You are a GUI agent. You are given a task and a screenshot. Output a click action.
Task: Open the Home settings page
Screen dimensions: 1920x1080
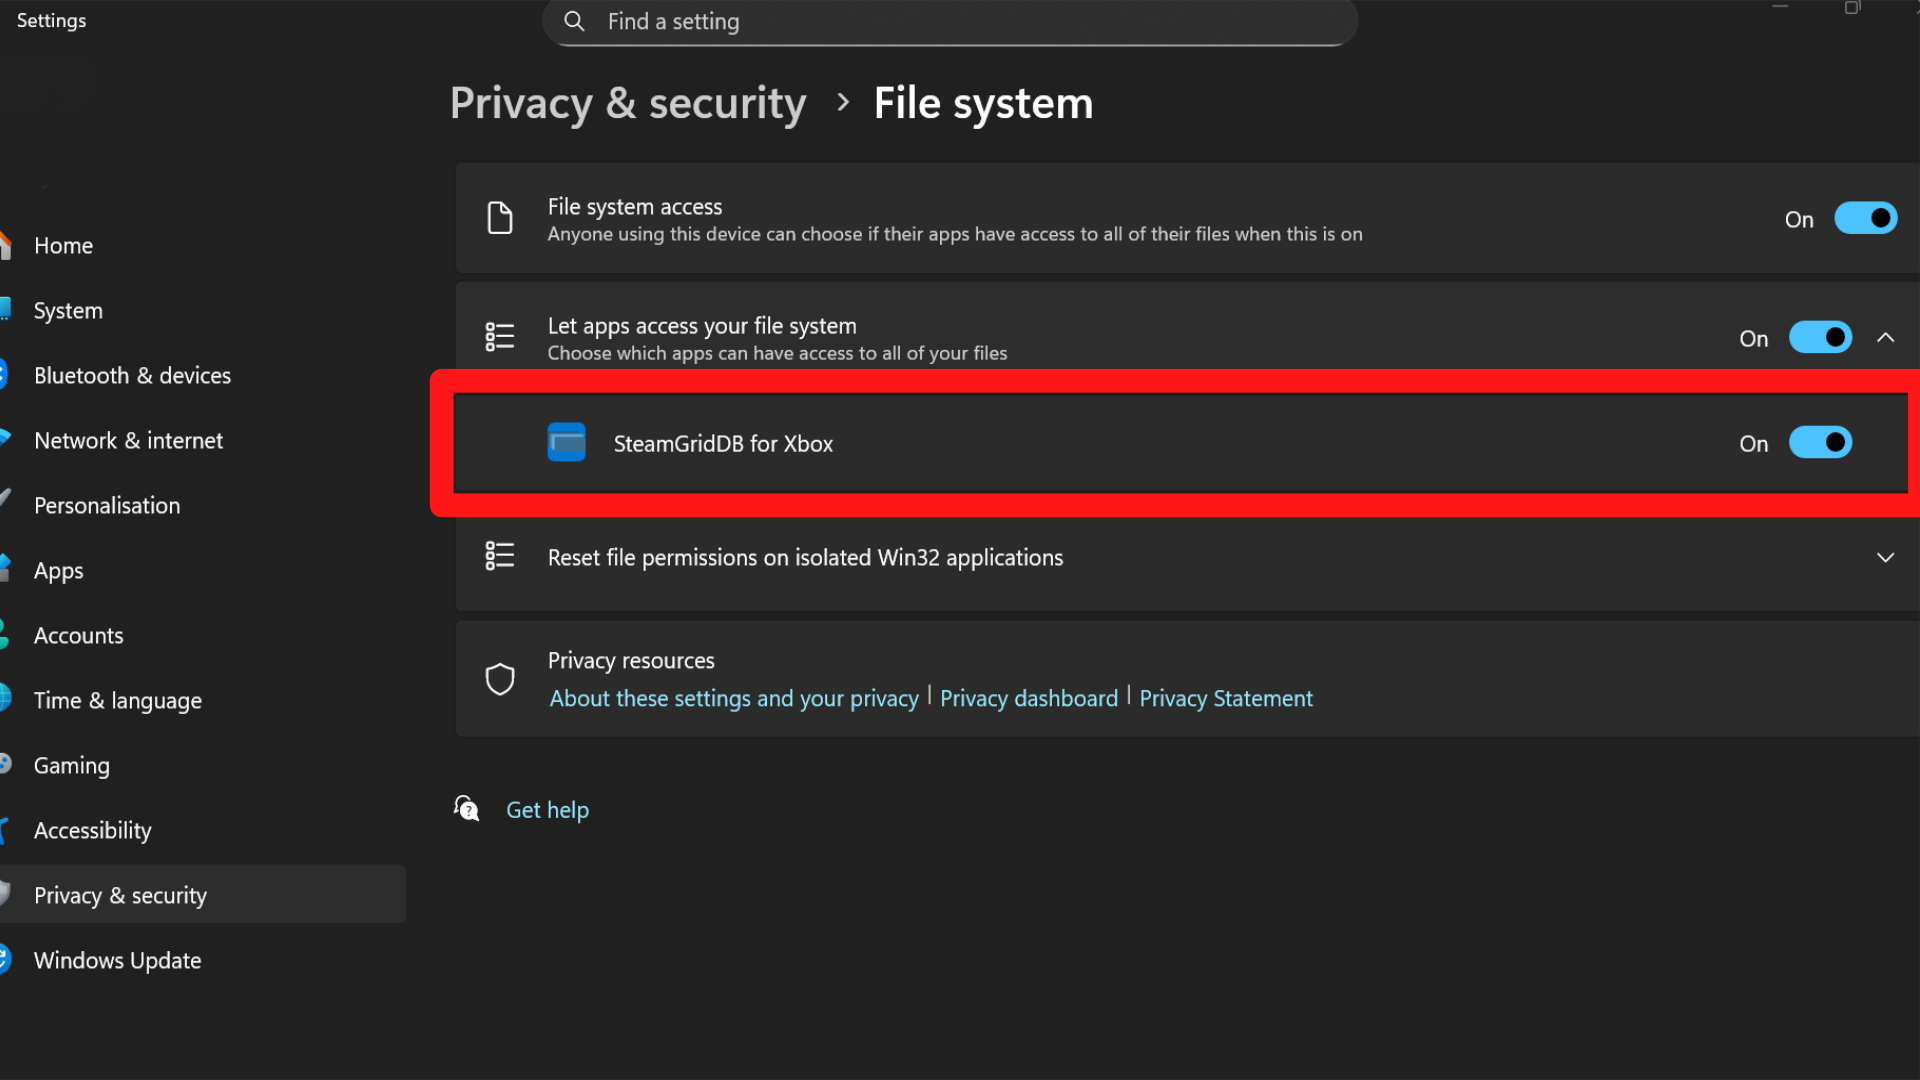pyautogui.click(x=63, y=245)
